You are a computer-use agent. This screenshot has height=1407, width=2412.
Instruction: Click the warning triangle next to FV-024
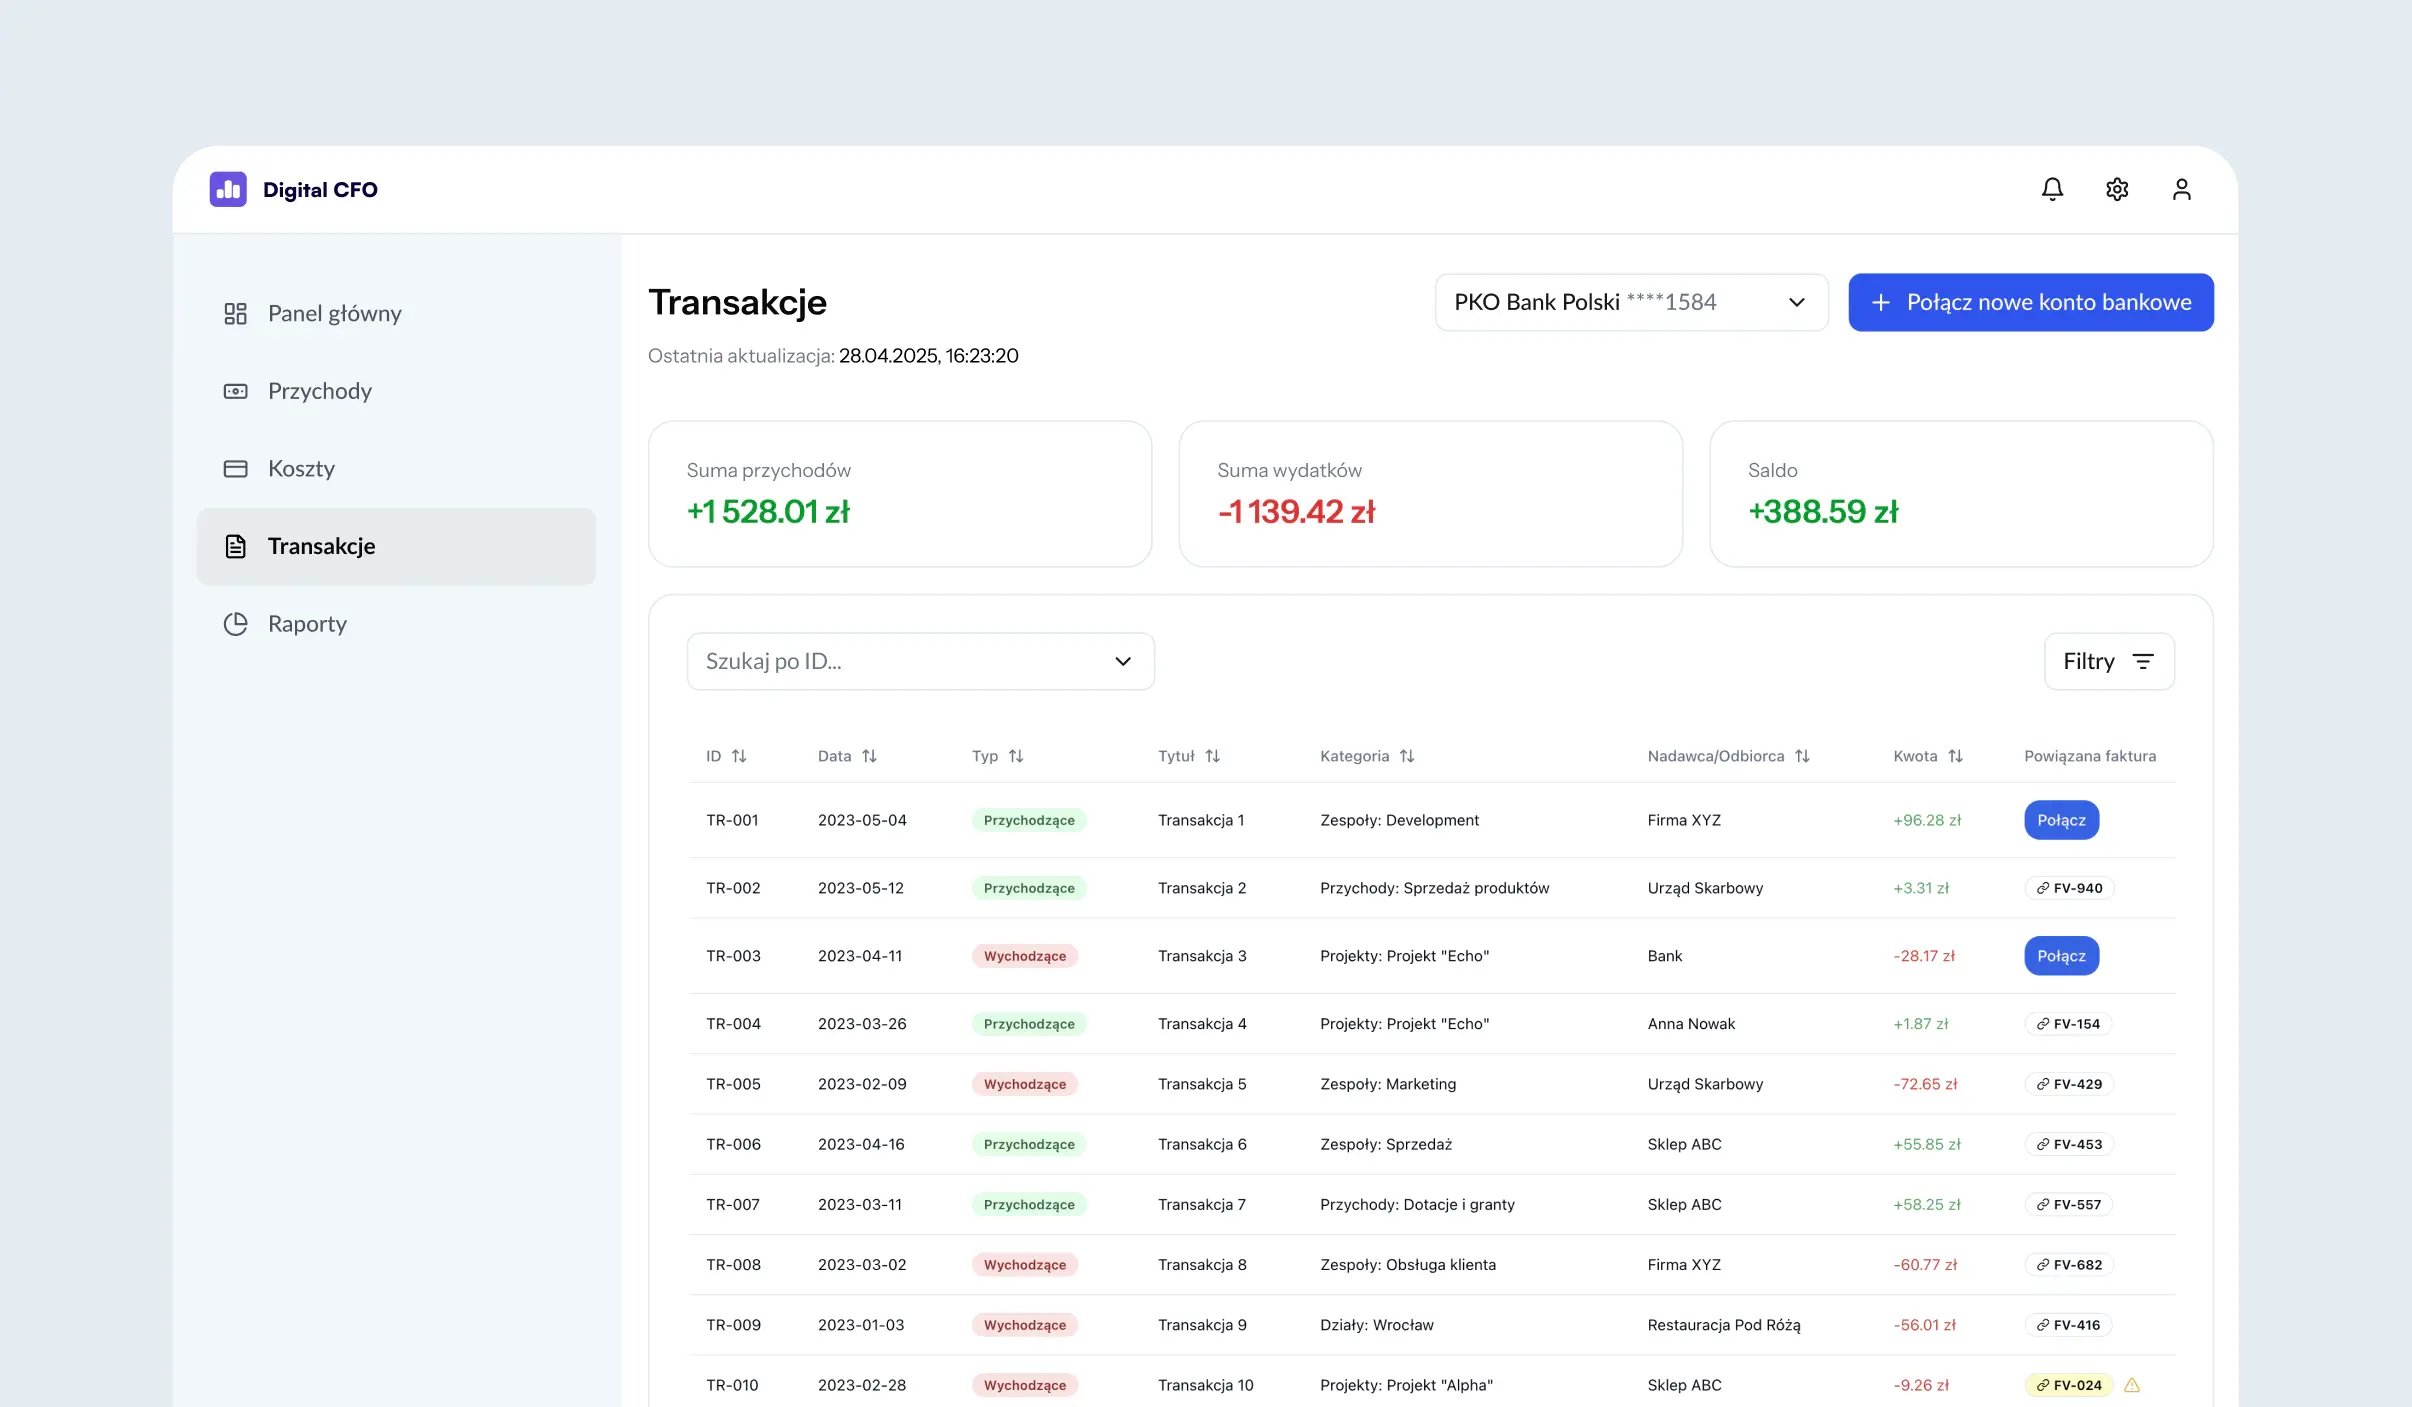coord(2132,1385)
